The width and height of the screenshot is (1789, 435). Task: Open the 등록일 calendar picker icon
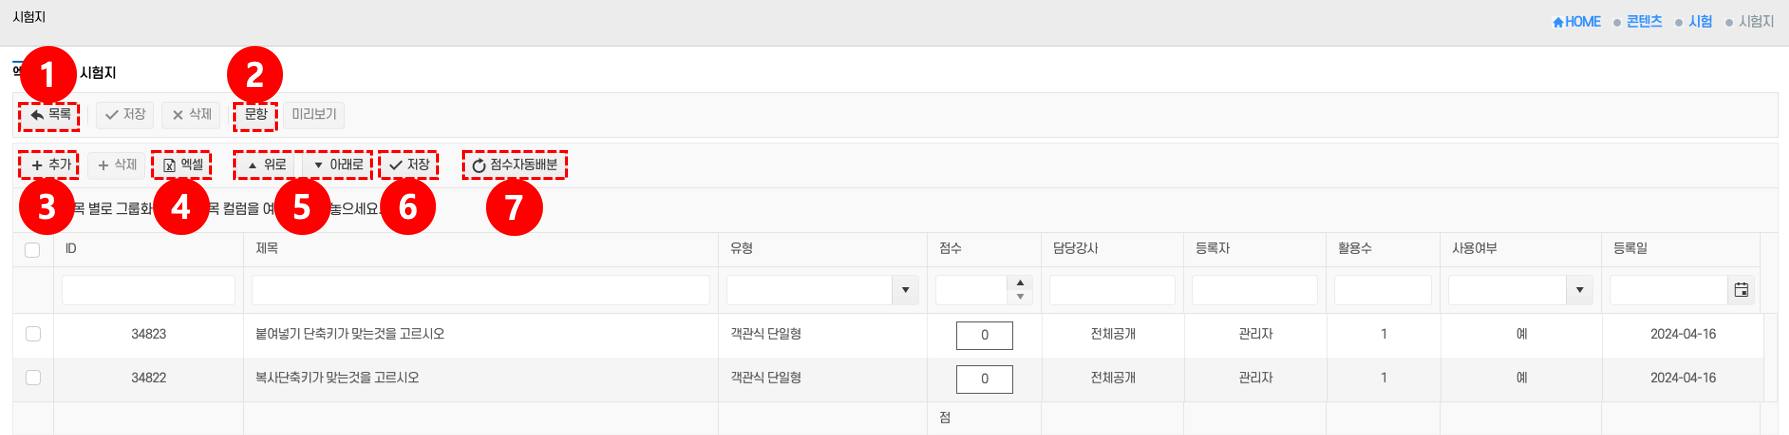[x=1741, y=290]
